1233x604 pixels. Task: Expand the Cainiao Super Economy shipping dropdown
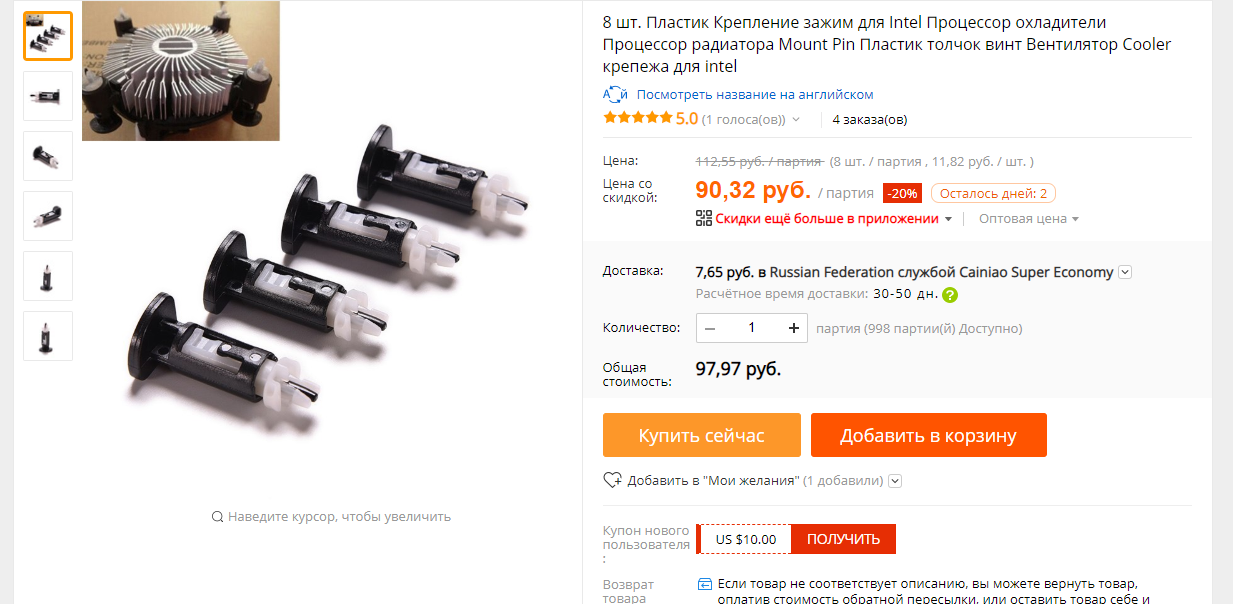pos(1125,272)
